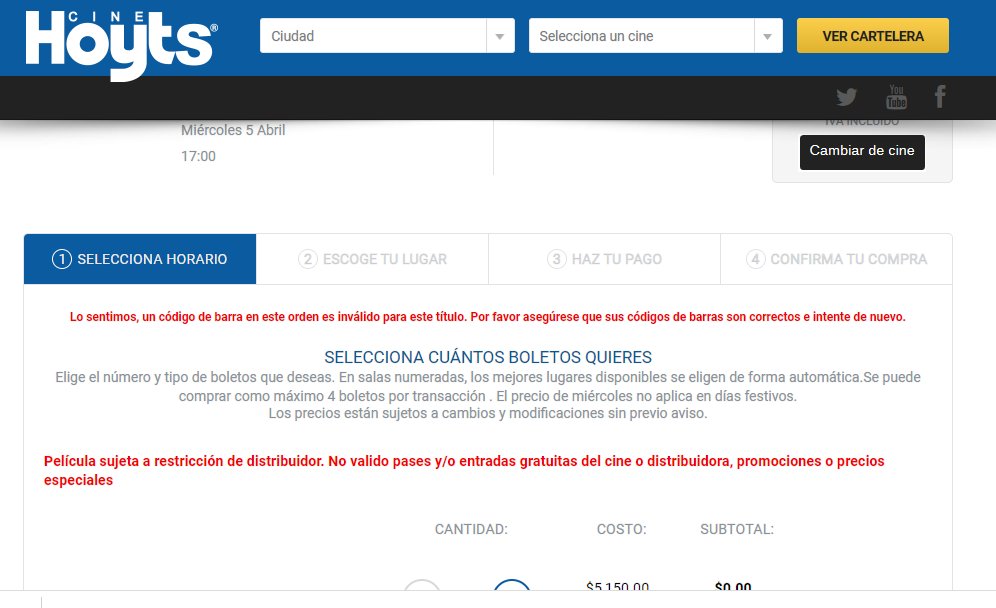Open the Twitter social icon
Viewport: 996px width, 608px height.
click(x=846, y=97)
